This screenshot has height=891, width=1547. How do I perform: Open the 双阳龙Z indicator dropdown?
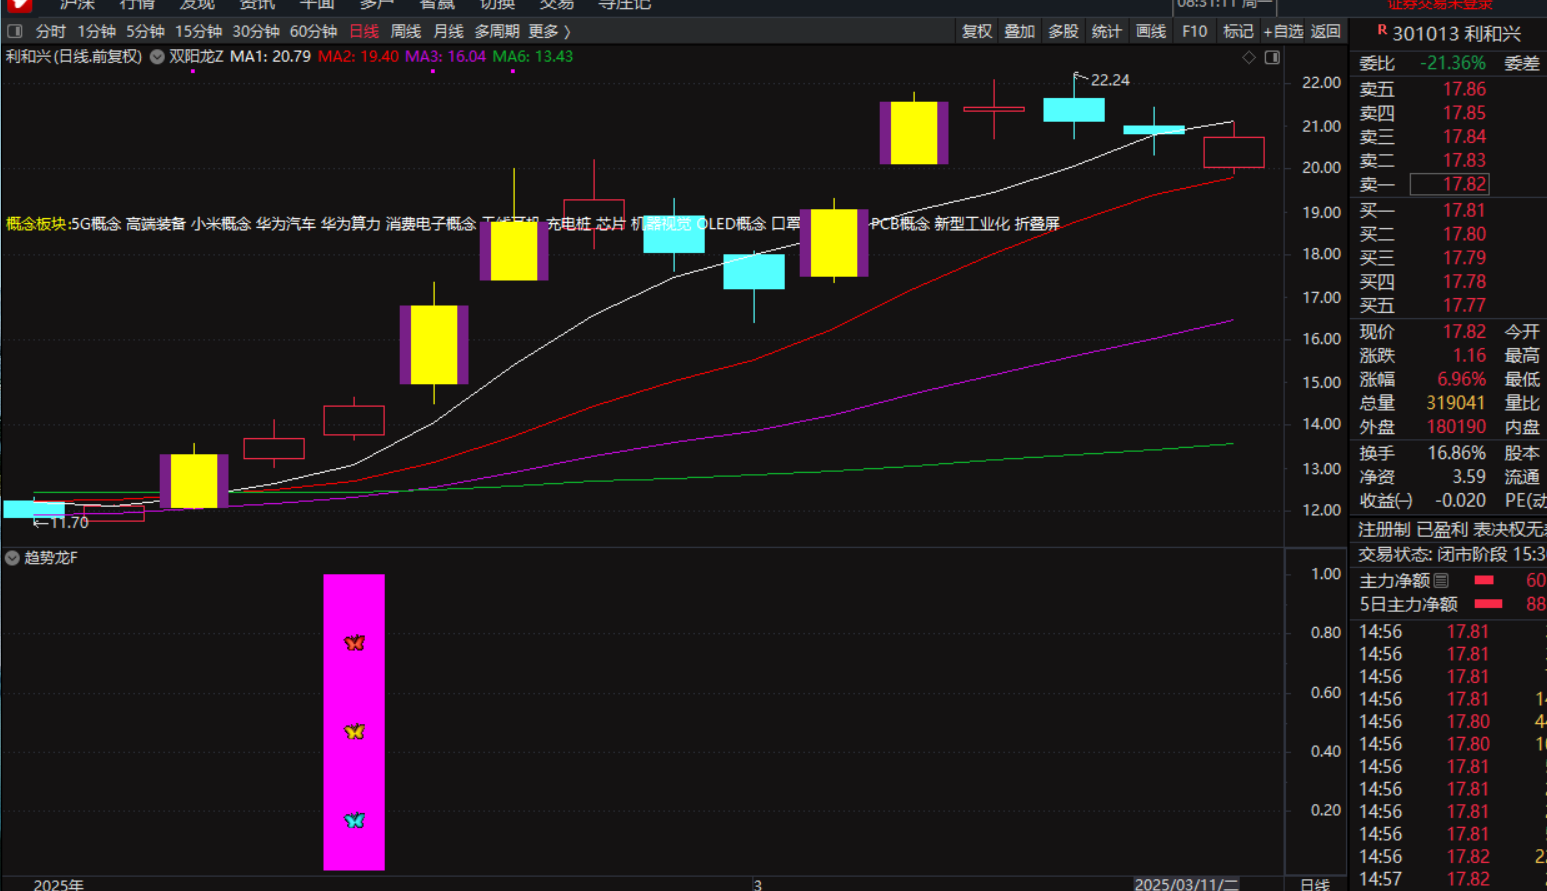click(157, 57)
